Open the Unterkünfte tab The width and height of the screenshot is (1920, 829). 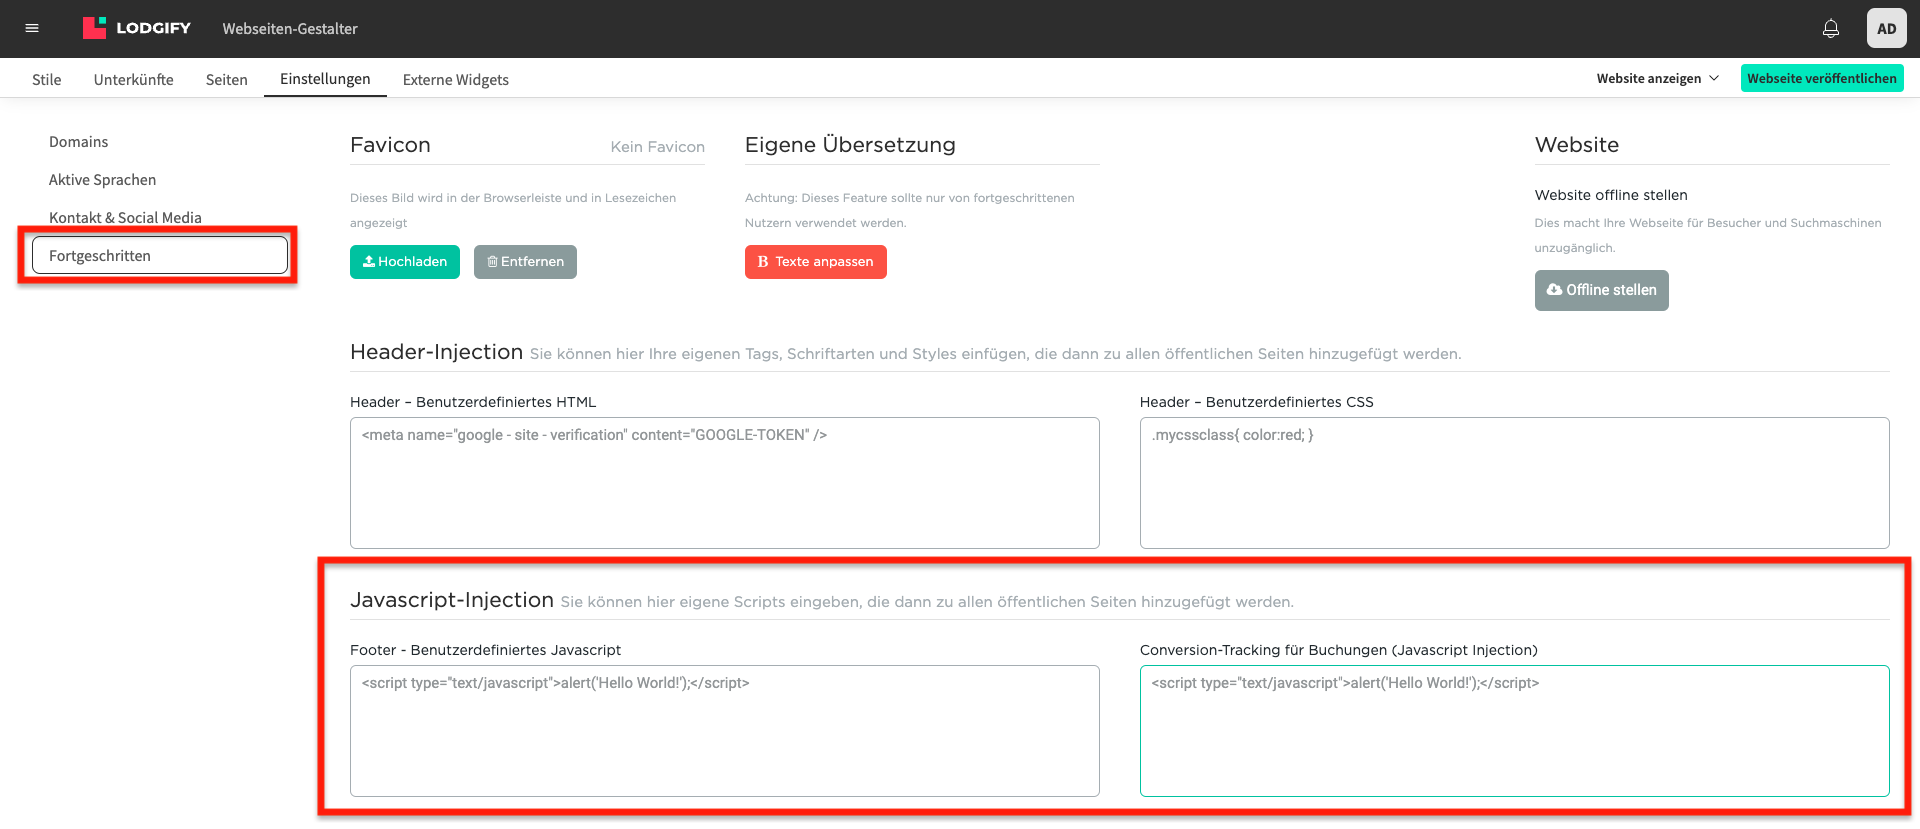click(133, 79)
